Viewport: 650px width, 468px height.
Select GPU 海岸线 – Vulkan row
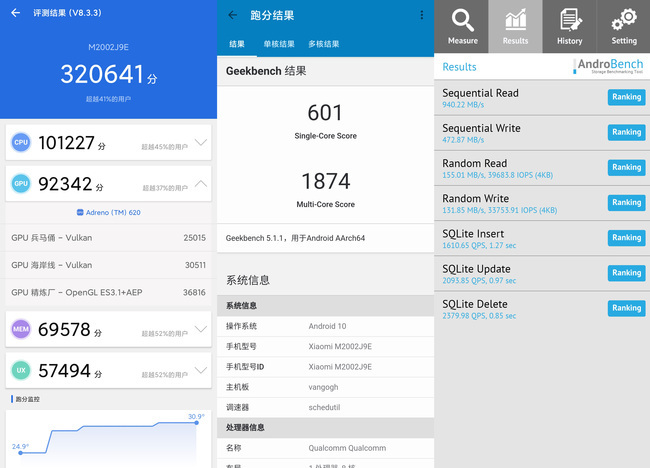pos(109,265)
